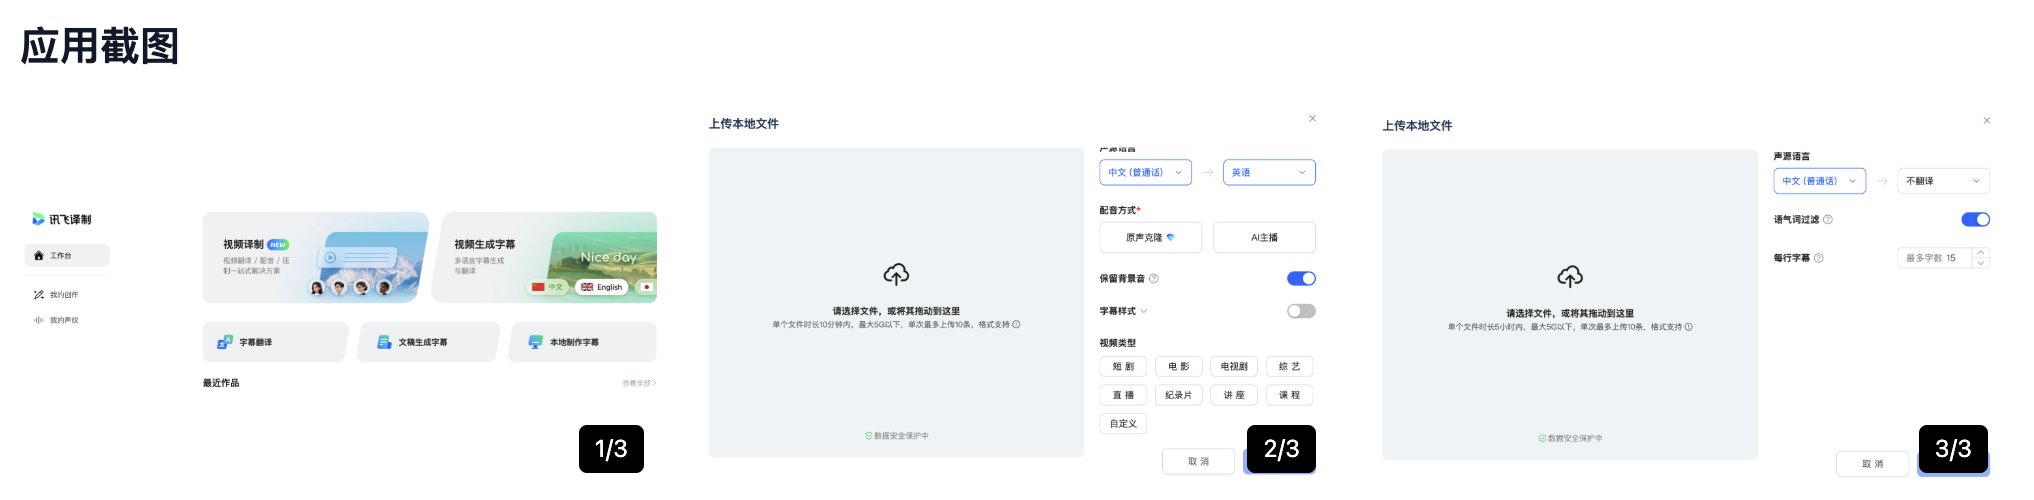Enable the 字幕样式 switch

coord(1301,311)
